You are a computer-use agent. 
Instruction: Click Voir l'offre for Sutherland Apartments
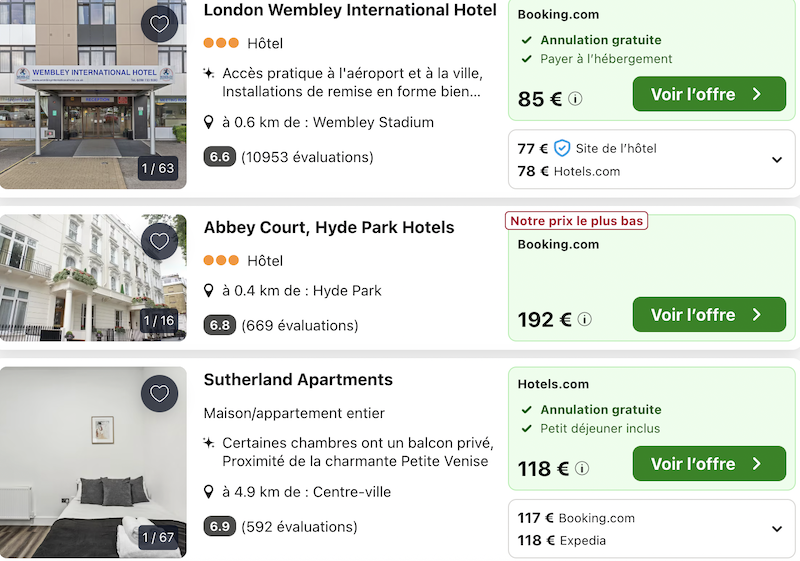coord(708,464)
